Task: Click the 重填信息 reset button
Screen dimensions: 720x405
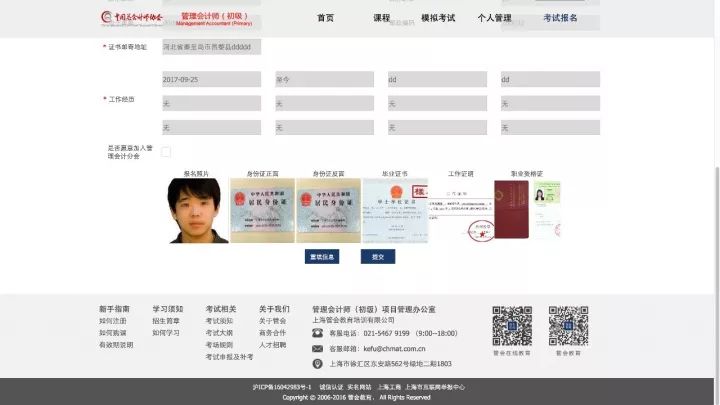Action: pos(322,256)
